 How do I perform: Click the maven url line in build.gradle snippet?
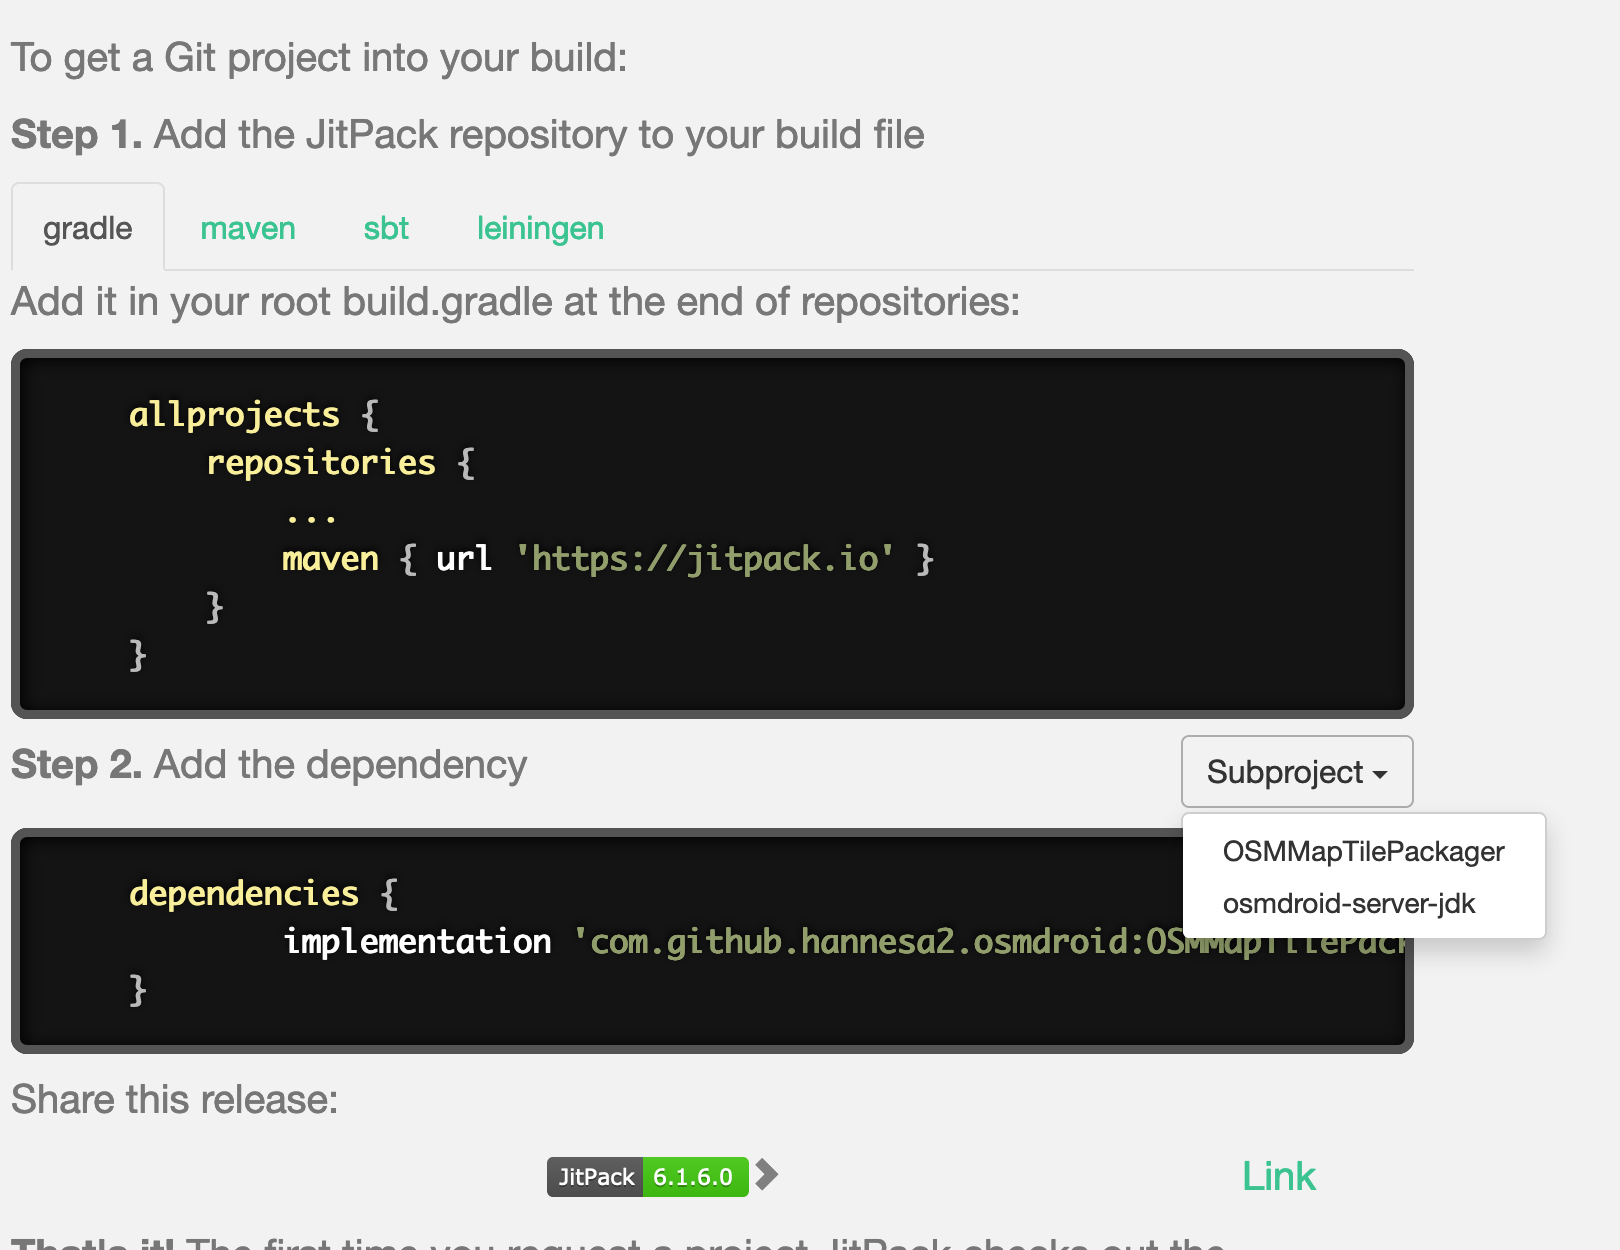pos(600,558)
